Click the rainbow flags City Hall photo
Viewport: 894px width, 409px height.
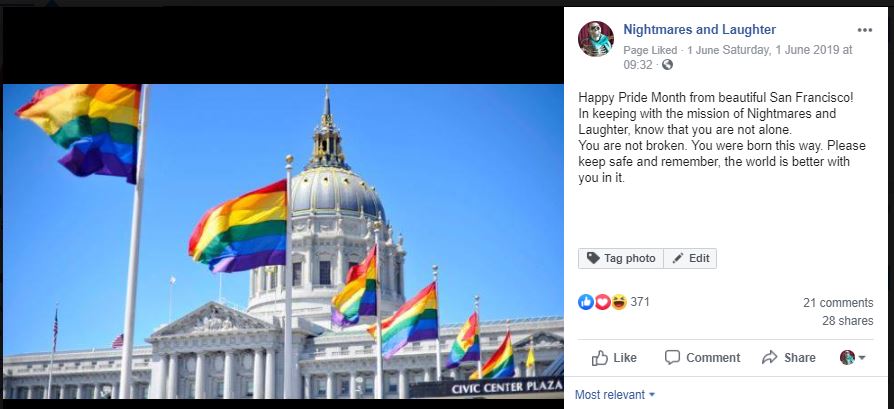283,241
